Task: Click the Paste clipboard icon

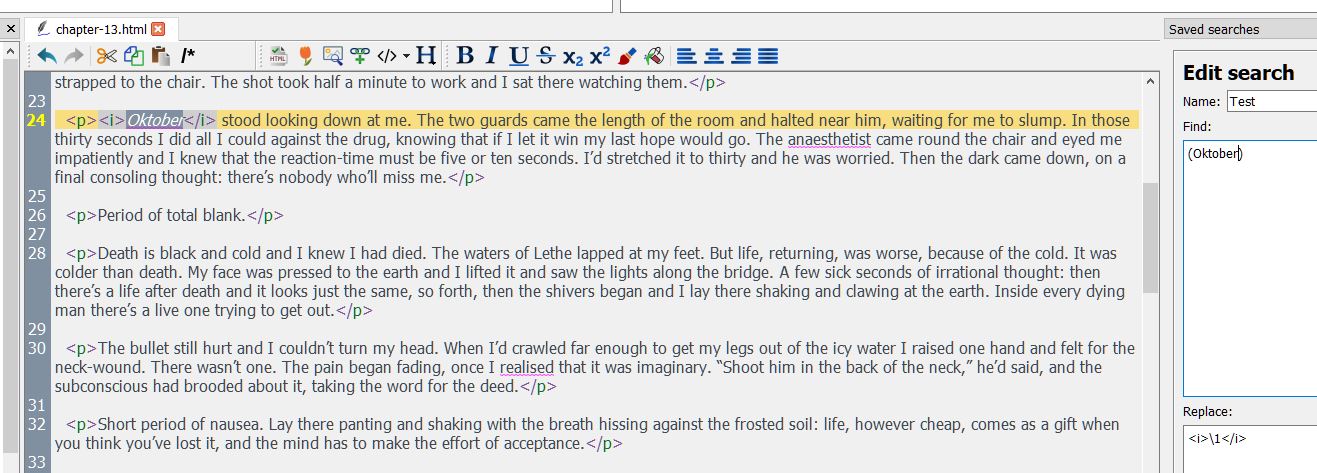Action: point(160,56)
